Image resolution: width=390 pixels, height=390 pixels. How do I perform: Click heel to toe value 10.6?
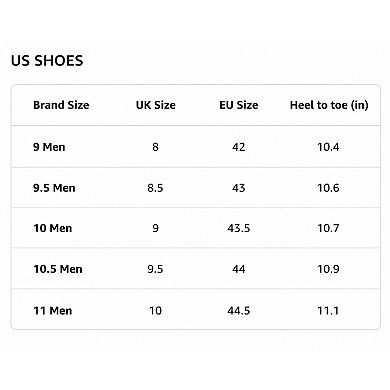click(328, 188)
